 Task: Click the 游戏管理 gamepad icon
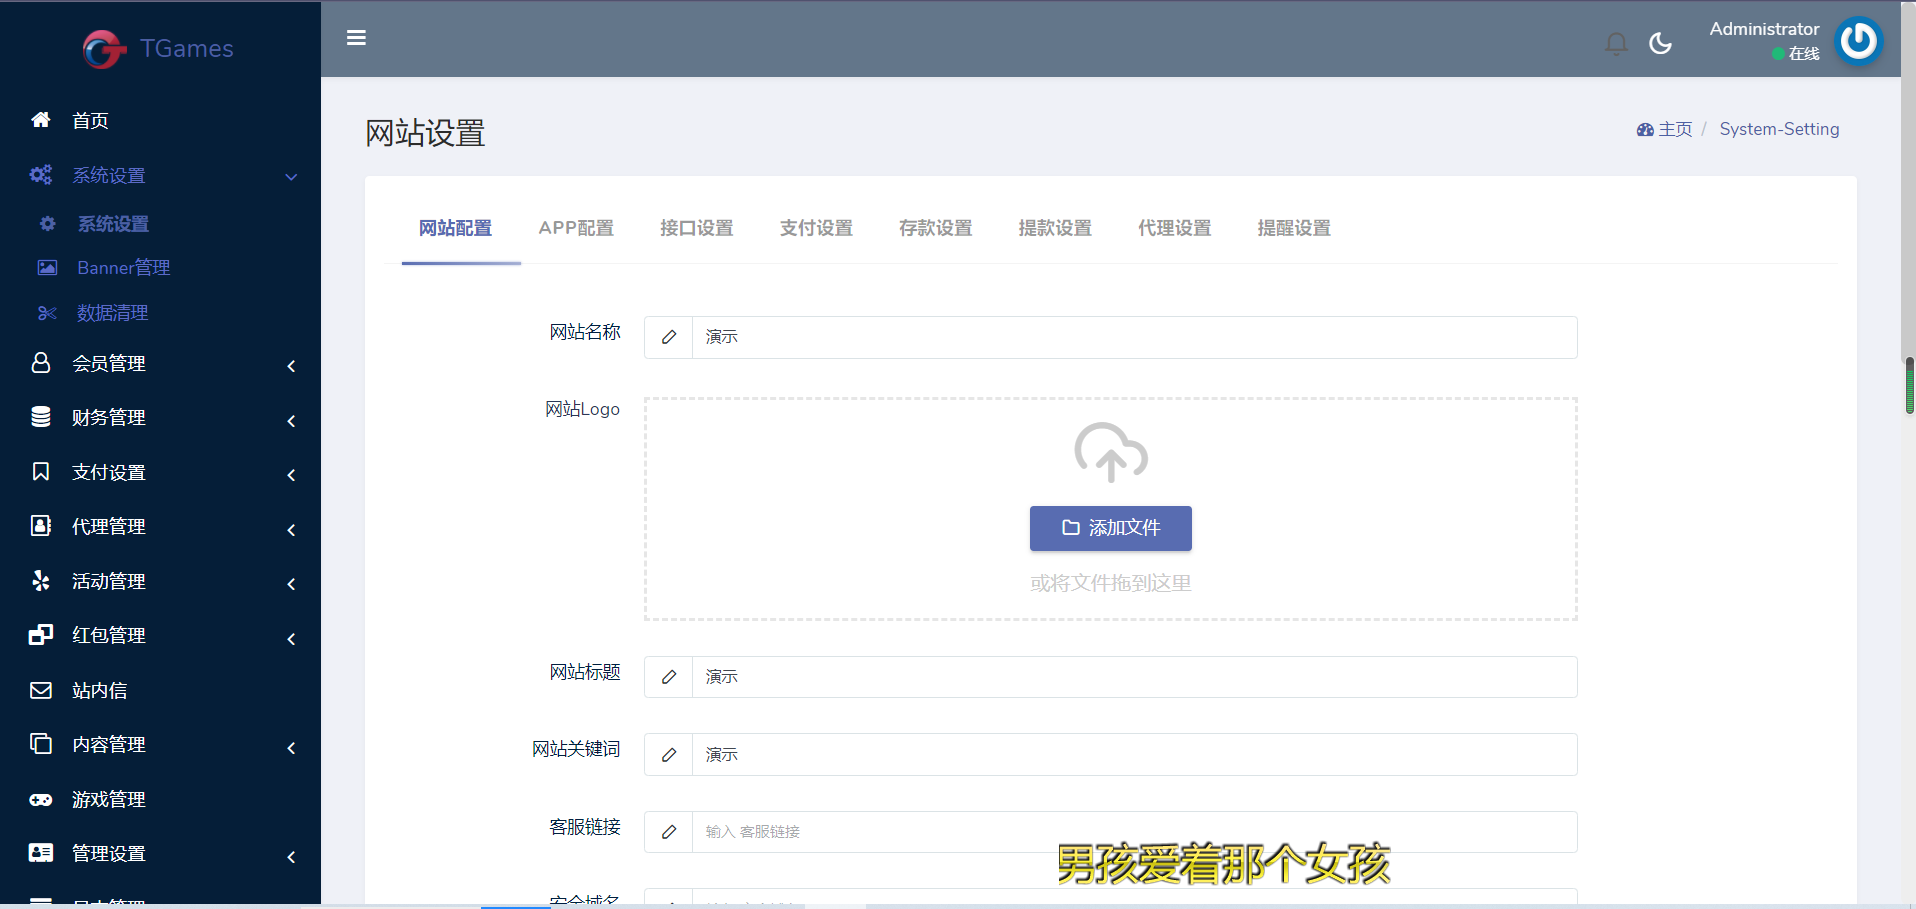tap(41, 799)
